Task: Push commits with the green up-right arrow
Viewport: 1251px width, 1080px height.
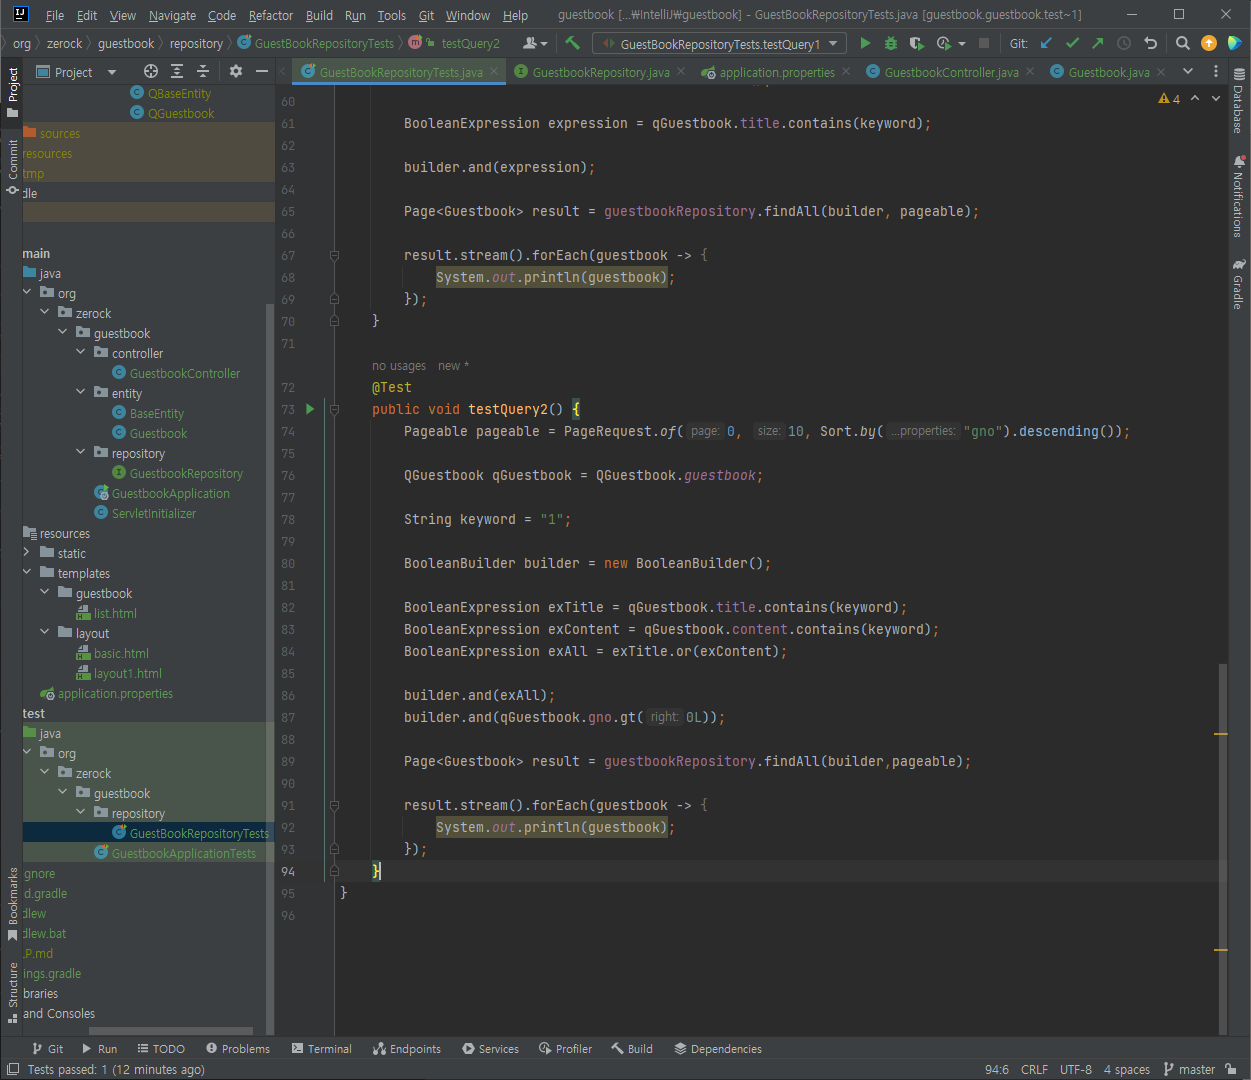Action: pos(1098,43)
